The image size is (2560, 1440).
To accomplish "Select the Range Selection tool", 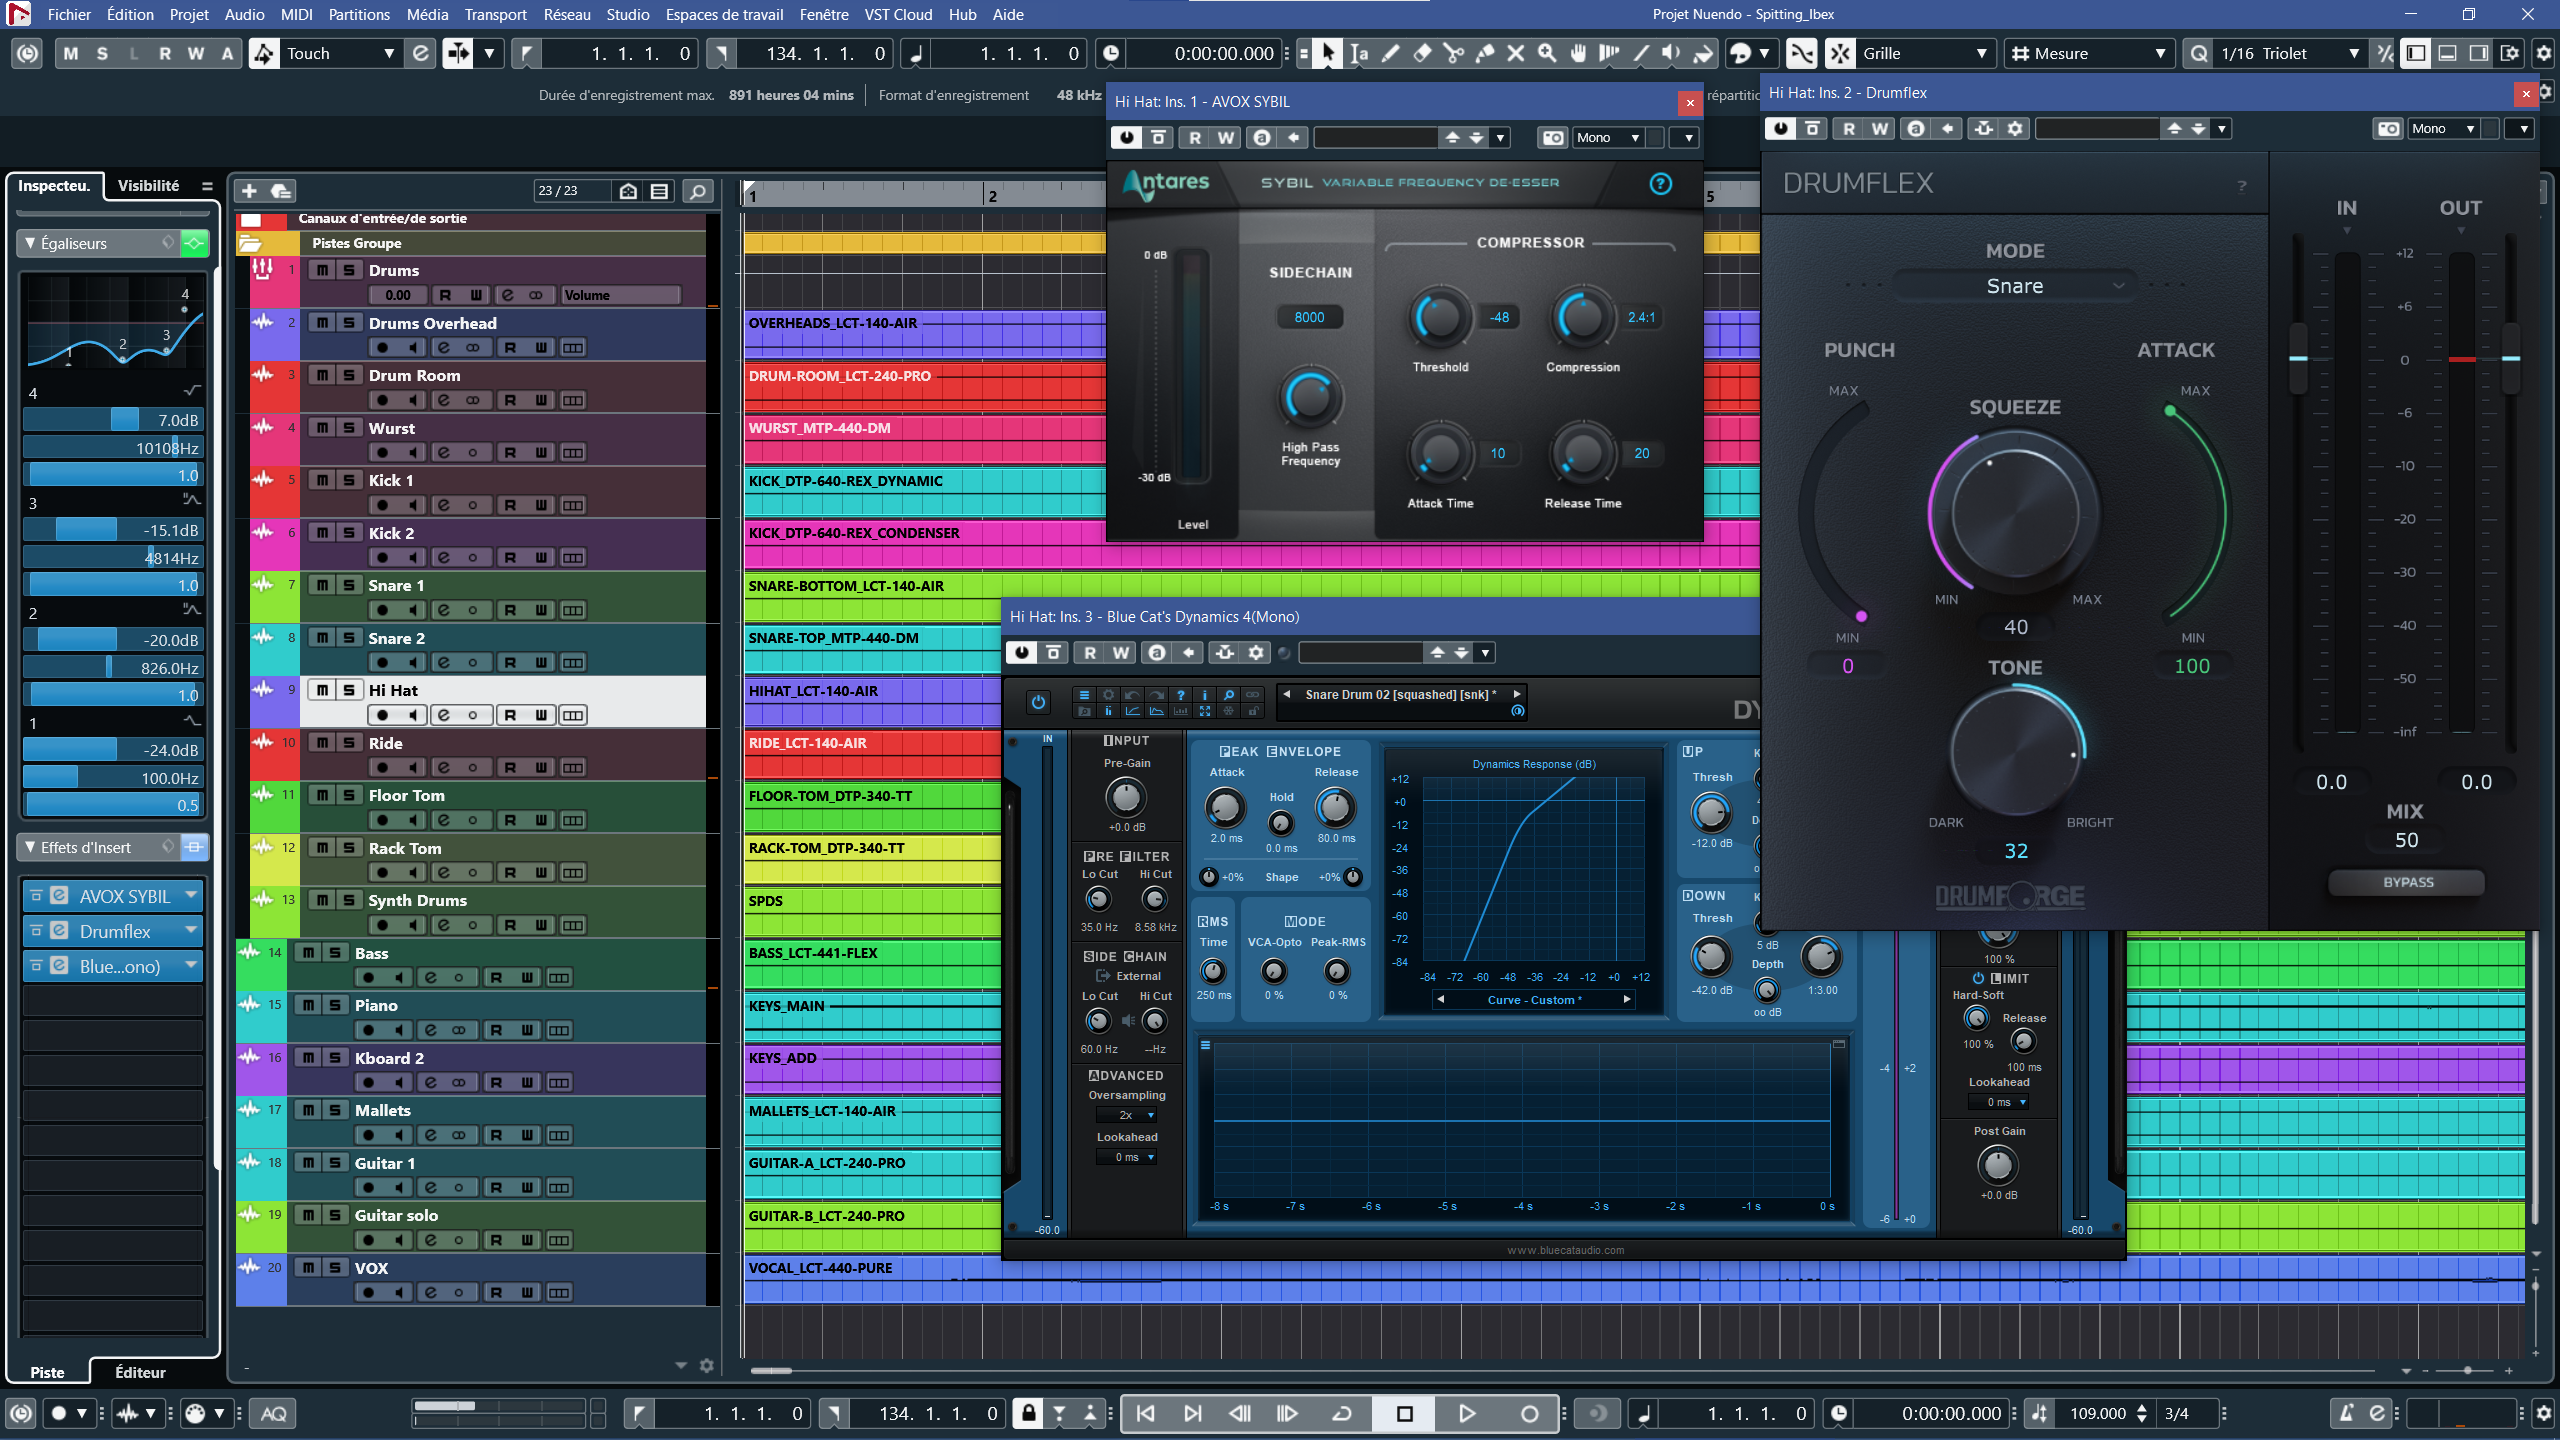I will 1359,54.
